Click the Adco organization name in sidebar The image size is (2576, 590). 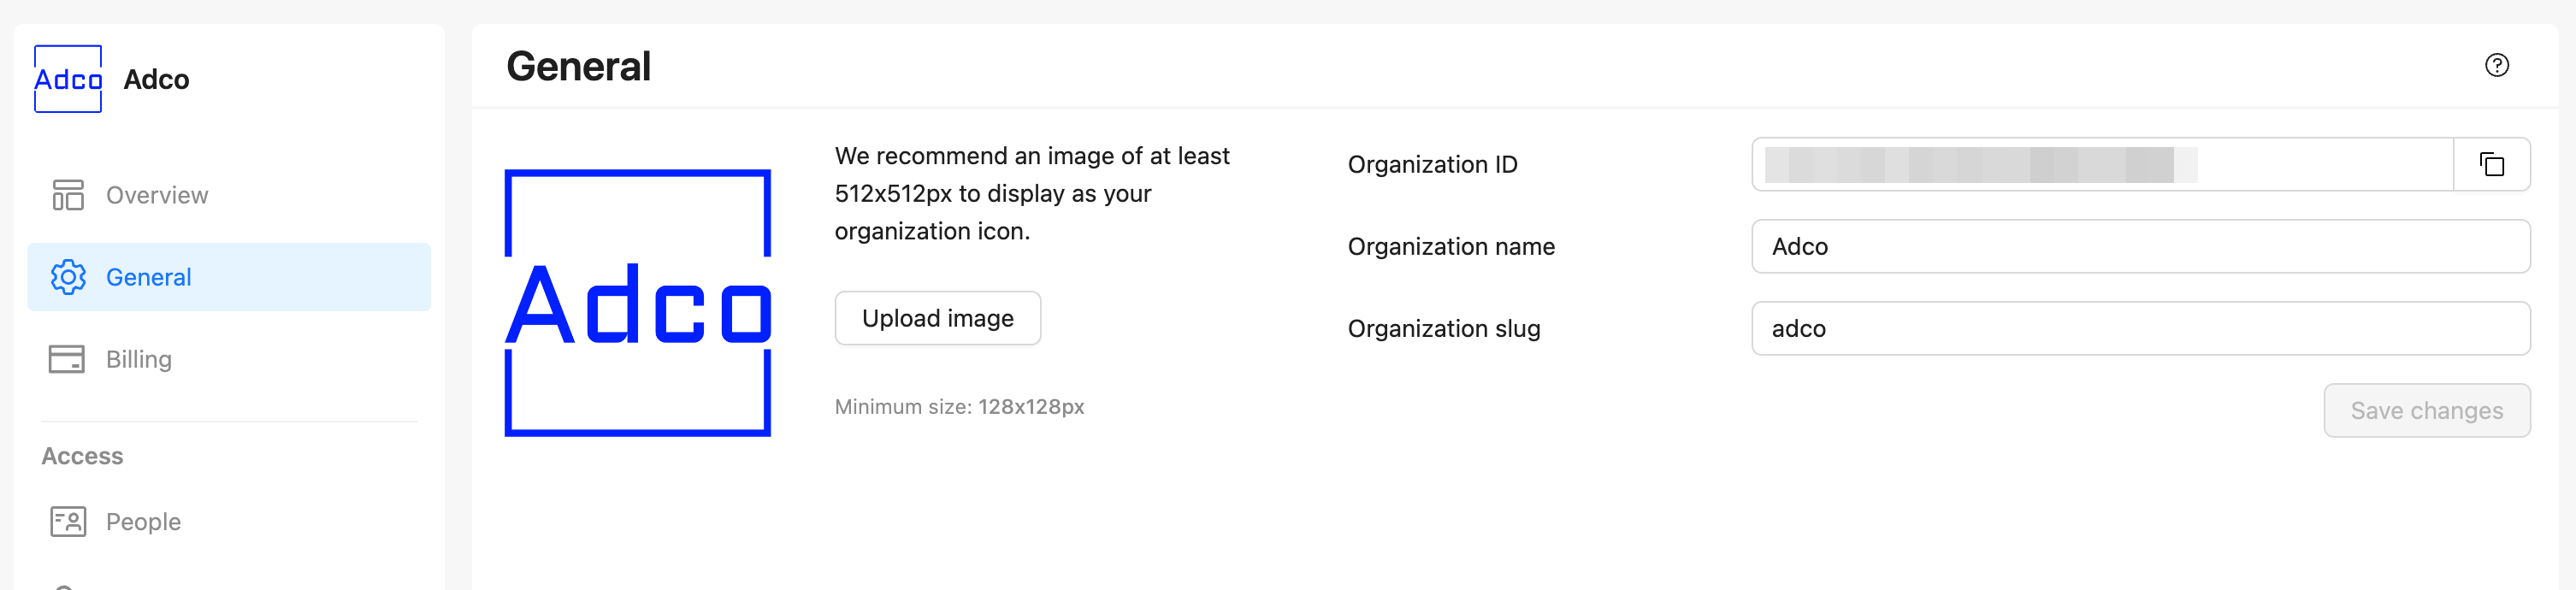click(x=156, y=80)
